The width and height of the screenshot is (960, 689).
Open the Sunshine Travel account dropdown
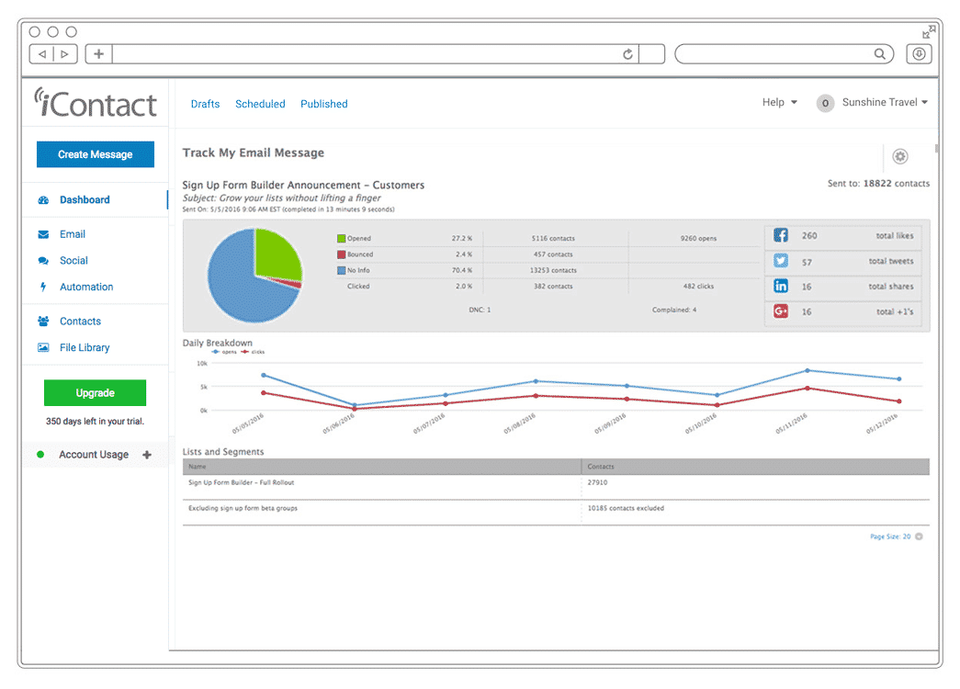[x=884, y=102]
